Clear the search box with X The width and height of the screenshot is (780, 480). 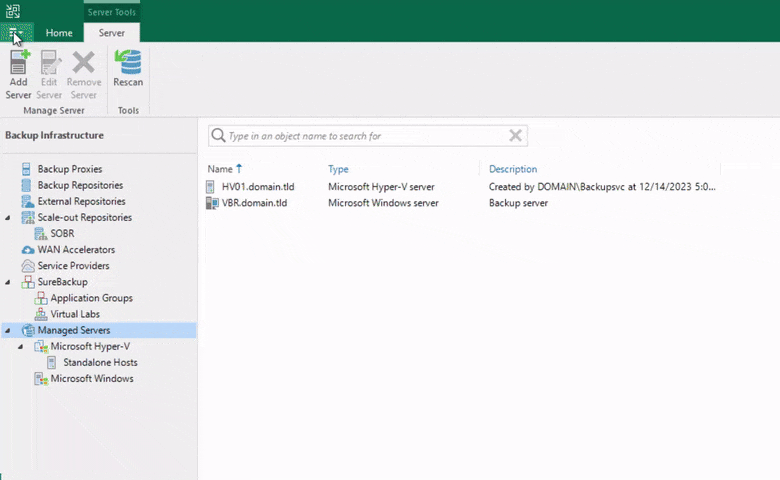tap(515, 135)
